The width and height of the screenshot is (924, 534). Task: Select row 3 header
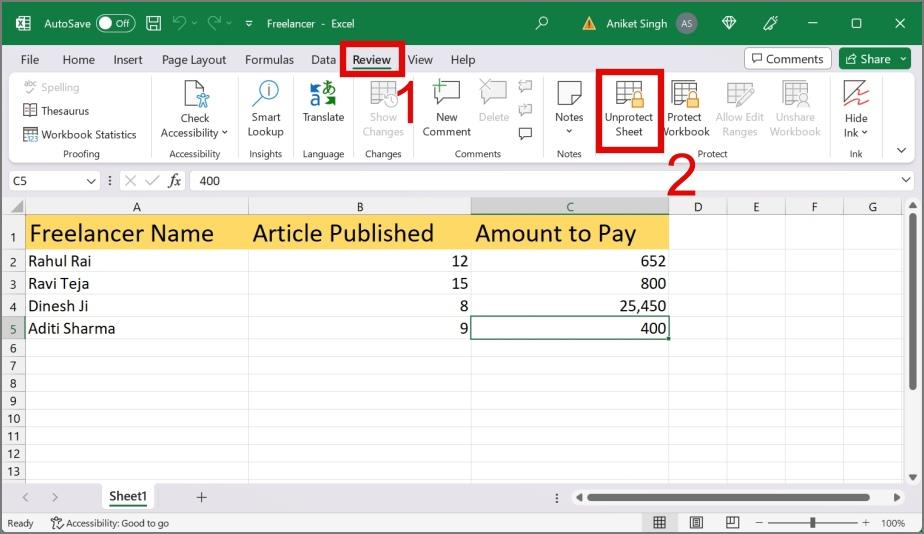coord(13,284)
